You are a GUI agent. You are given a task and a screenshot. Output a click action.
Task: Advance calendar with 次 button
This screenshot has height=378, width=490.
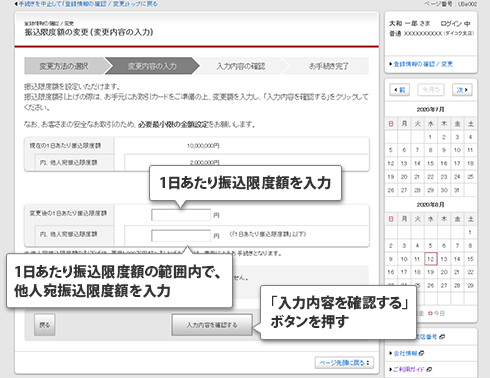462,90
